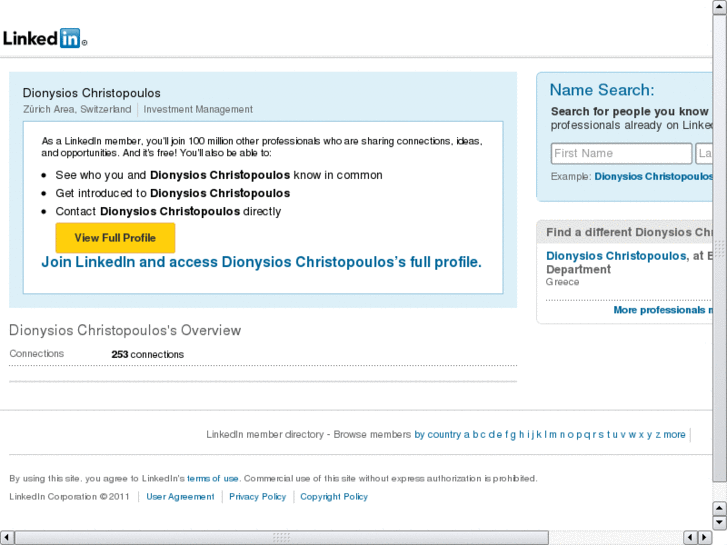The image size is (727, 545).
Task: Browse member directory letter s
Action: 601,435
